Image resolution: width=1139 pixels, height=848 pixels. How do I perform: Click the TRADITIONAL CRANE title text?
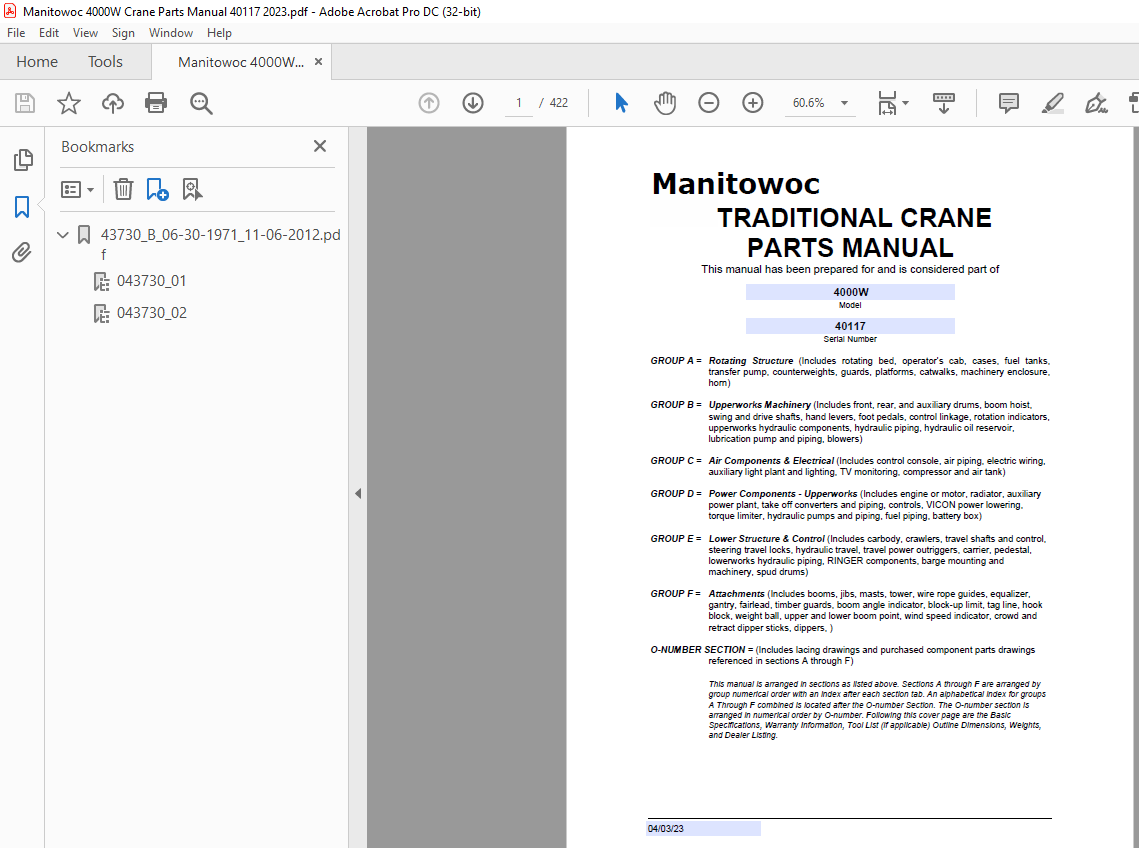854,218
